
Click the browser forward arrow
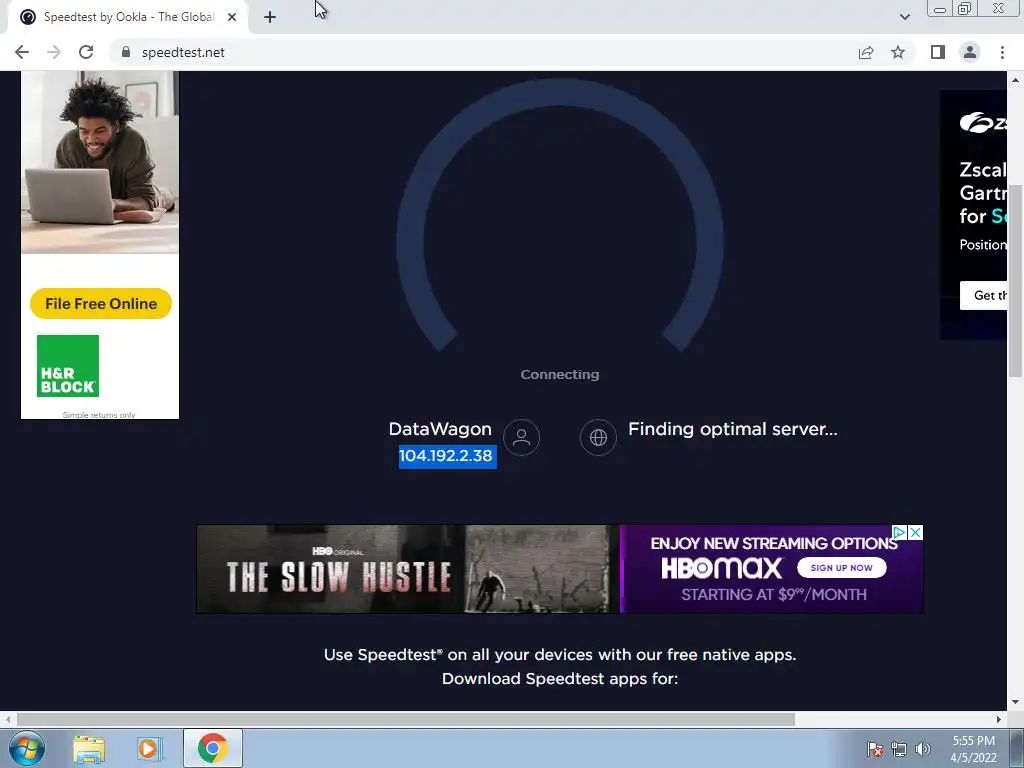tap(54, 52)
